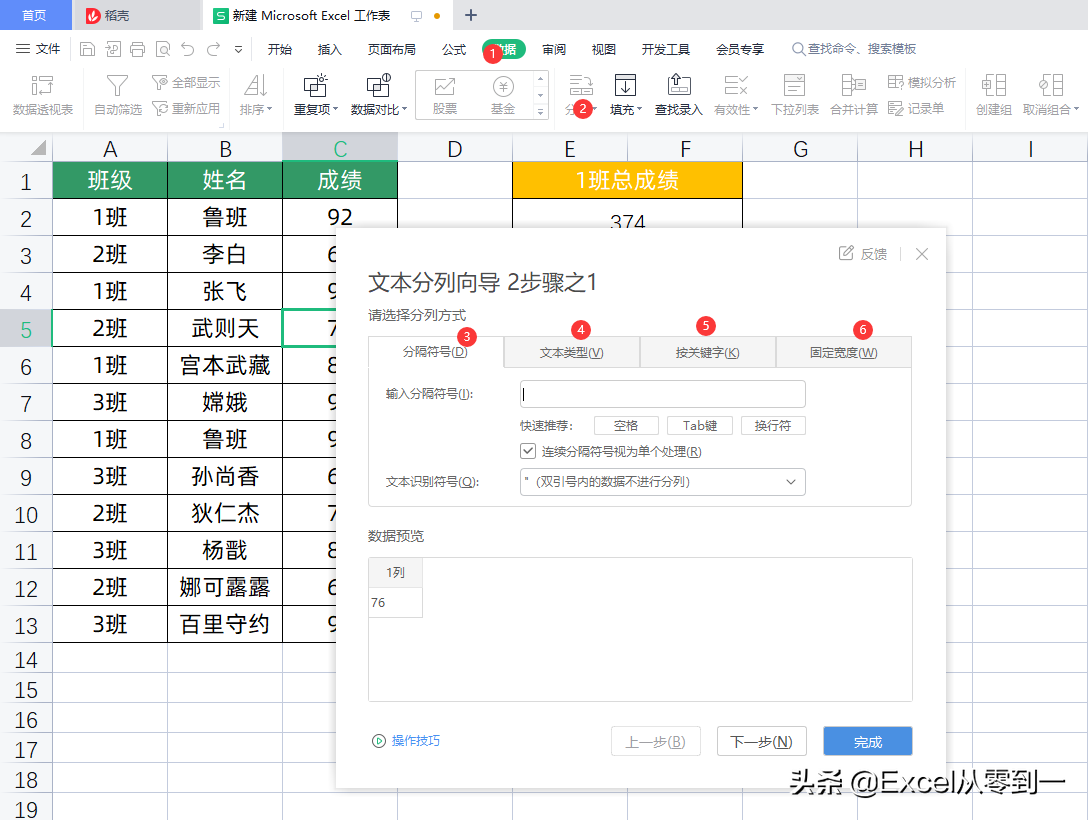Expand the quick access toolbar customize arrow
Image resolution: width=1088 pixels, height=820 pixels.
(x=238, y=49)
